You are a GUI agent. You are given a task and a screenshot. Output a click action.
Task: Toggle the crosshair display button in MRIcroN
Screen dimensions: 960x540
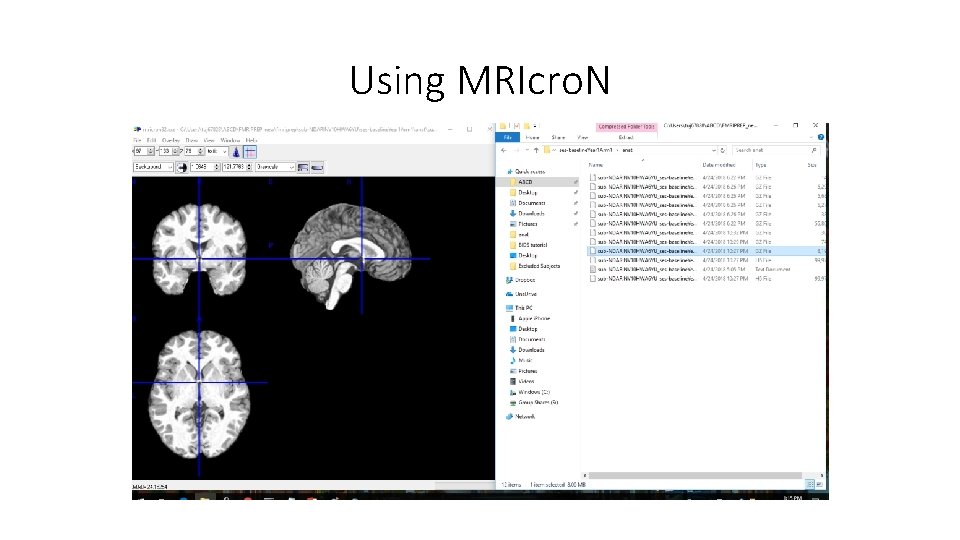tap(250, 152)
